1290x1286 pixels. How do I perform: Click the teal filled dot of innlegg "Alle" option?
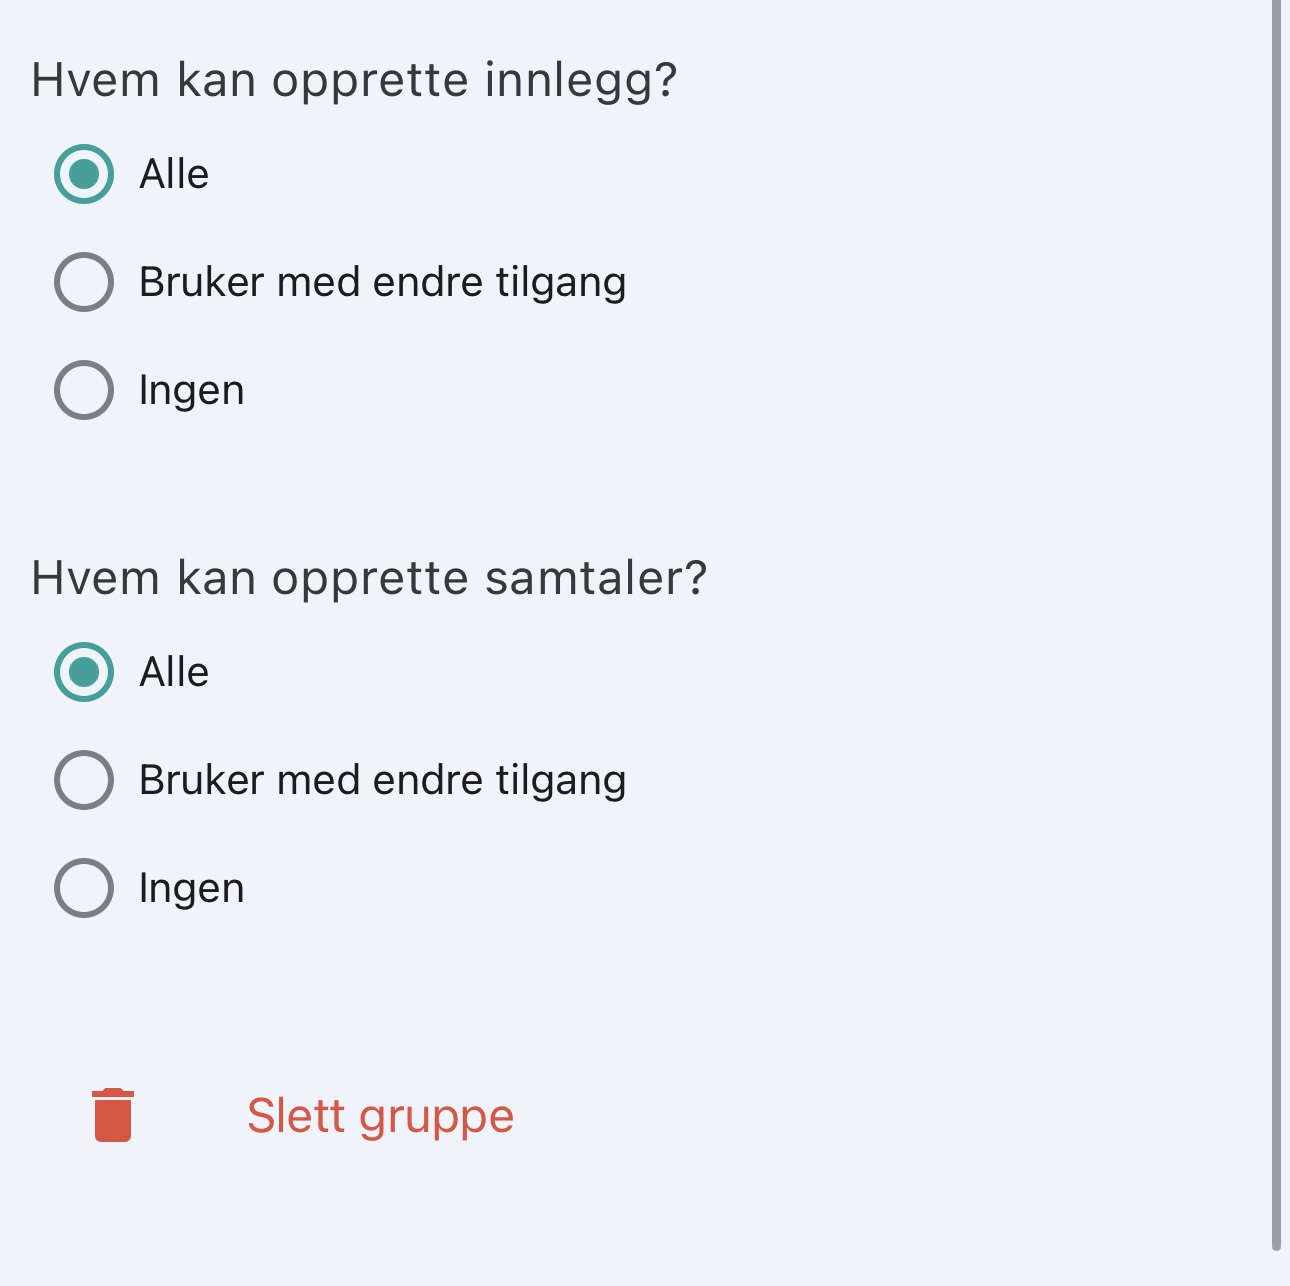pyautogui.click(x=84, y=174)
